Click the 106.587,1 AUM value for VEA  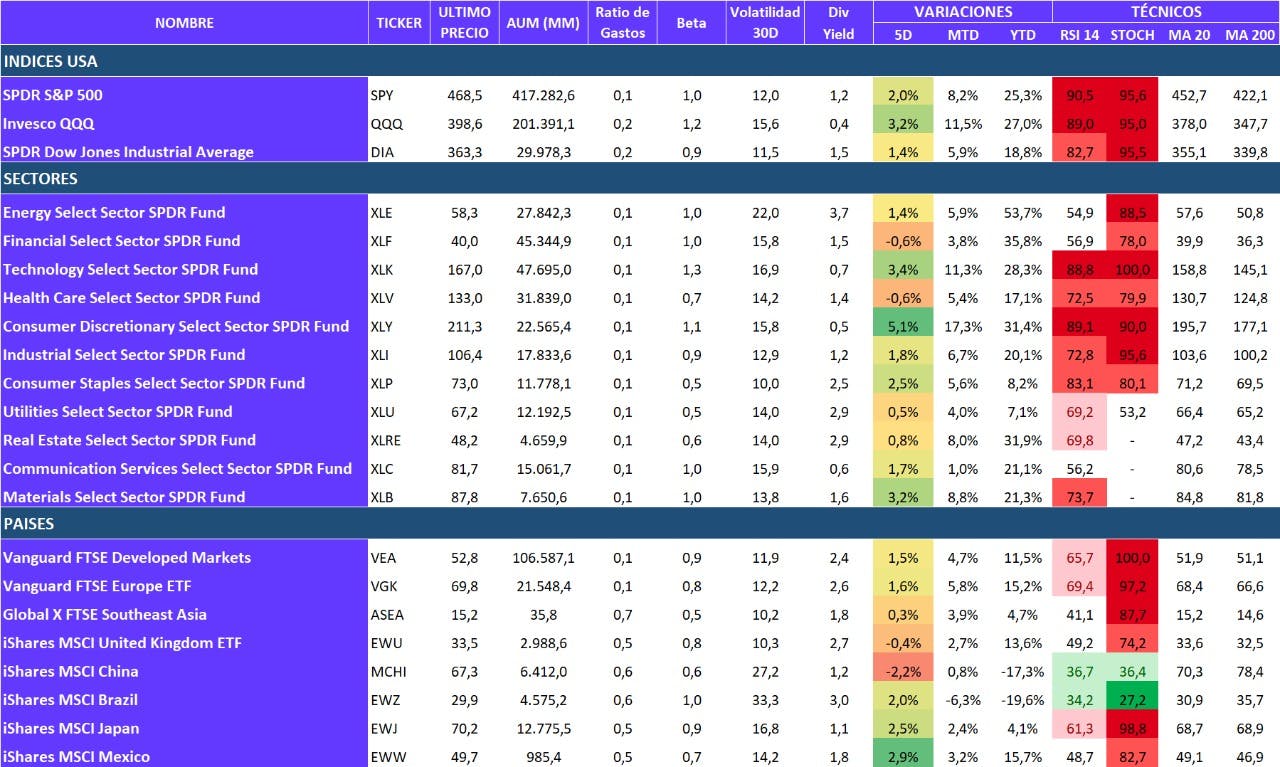[x=543, y=557]
